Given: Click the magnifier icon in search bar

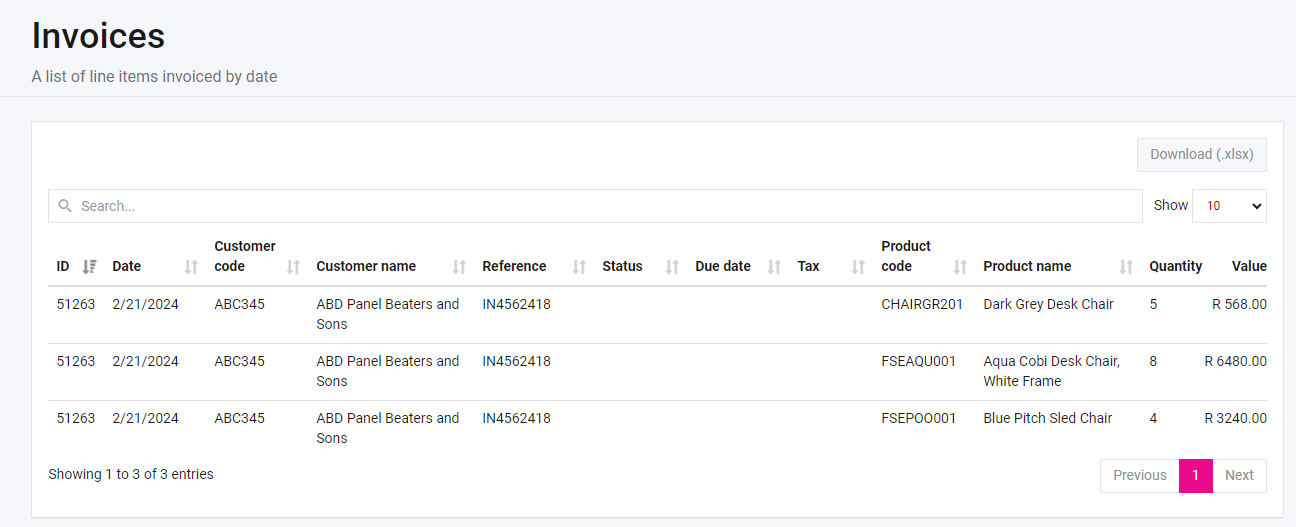Looking at the screenshot, I should tap(65, 206).
